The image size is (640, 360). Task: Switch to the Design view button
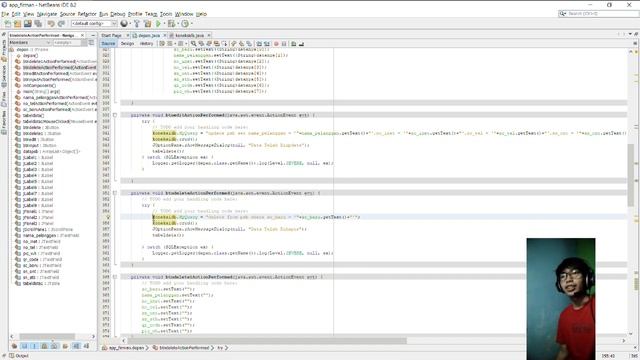(127, 43)
